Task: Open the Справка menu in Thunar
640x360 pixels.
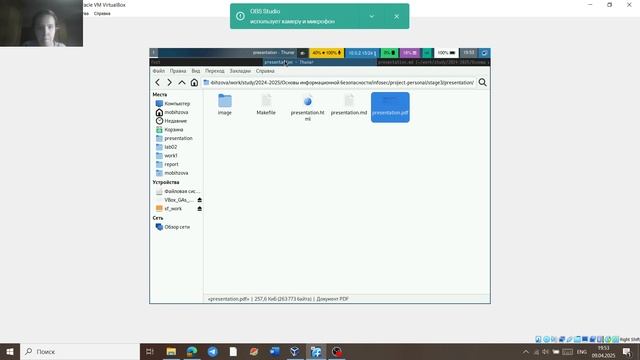Action: click(265, 71)
